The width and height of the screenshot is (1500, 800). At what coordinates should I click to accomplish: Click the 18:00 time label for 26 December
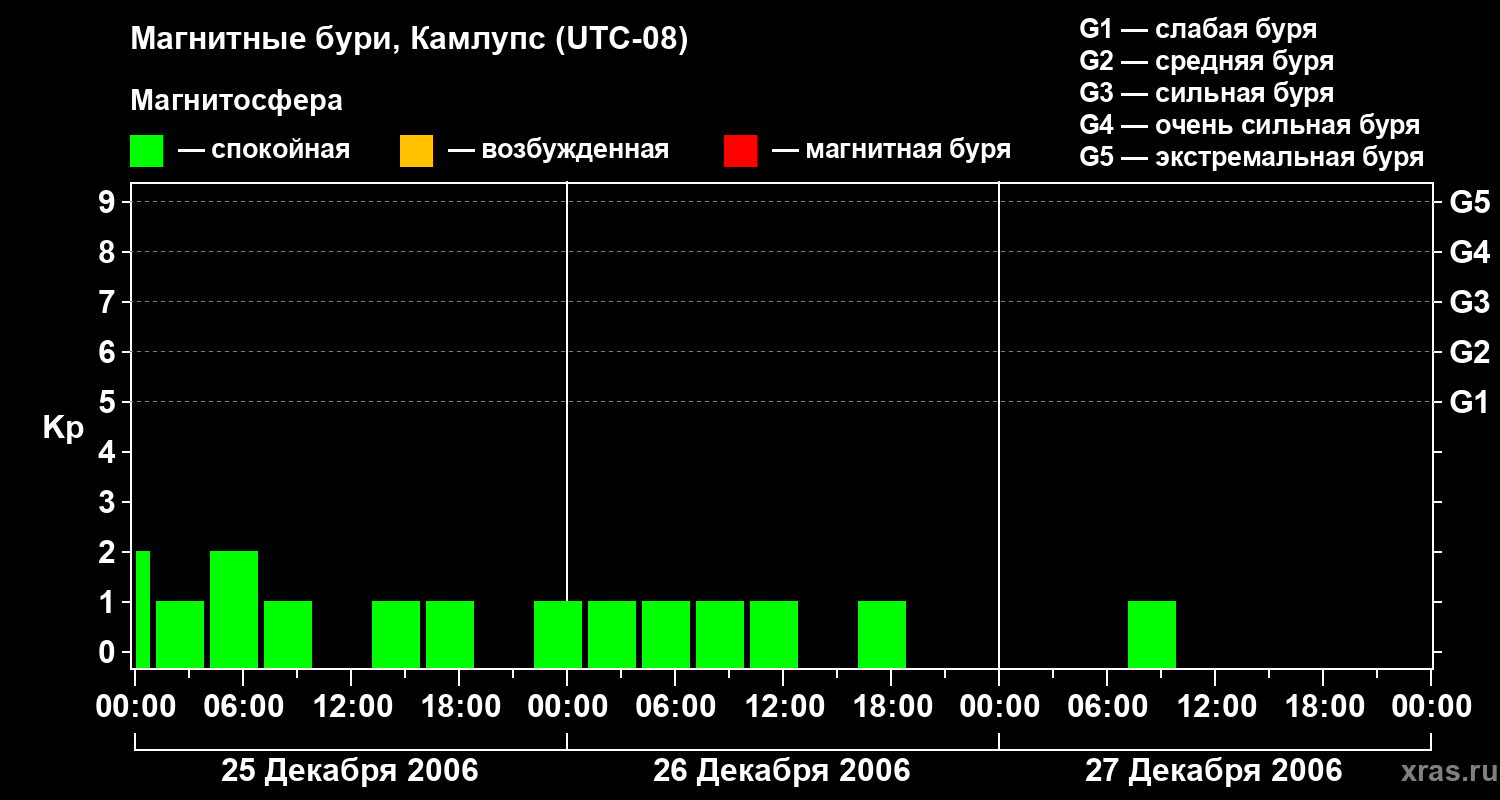coord(891,707)
